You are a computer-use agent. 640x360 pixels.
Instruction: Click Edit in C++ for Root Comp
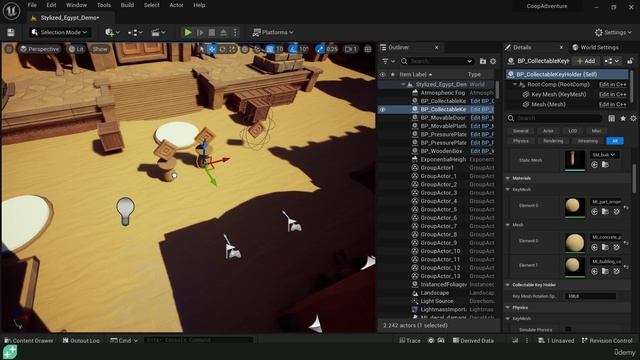[x=613, y=84]
